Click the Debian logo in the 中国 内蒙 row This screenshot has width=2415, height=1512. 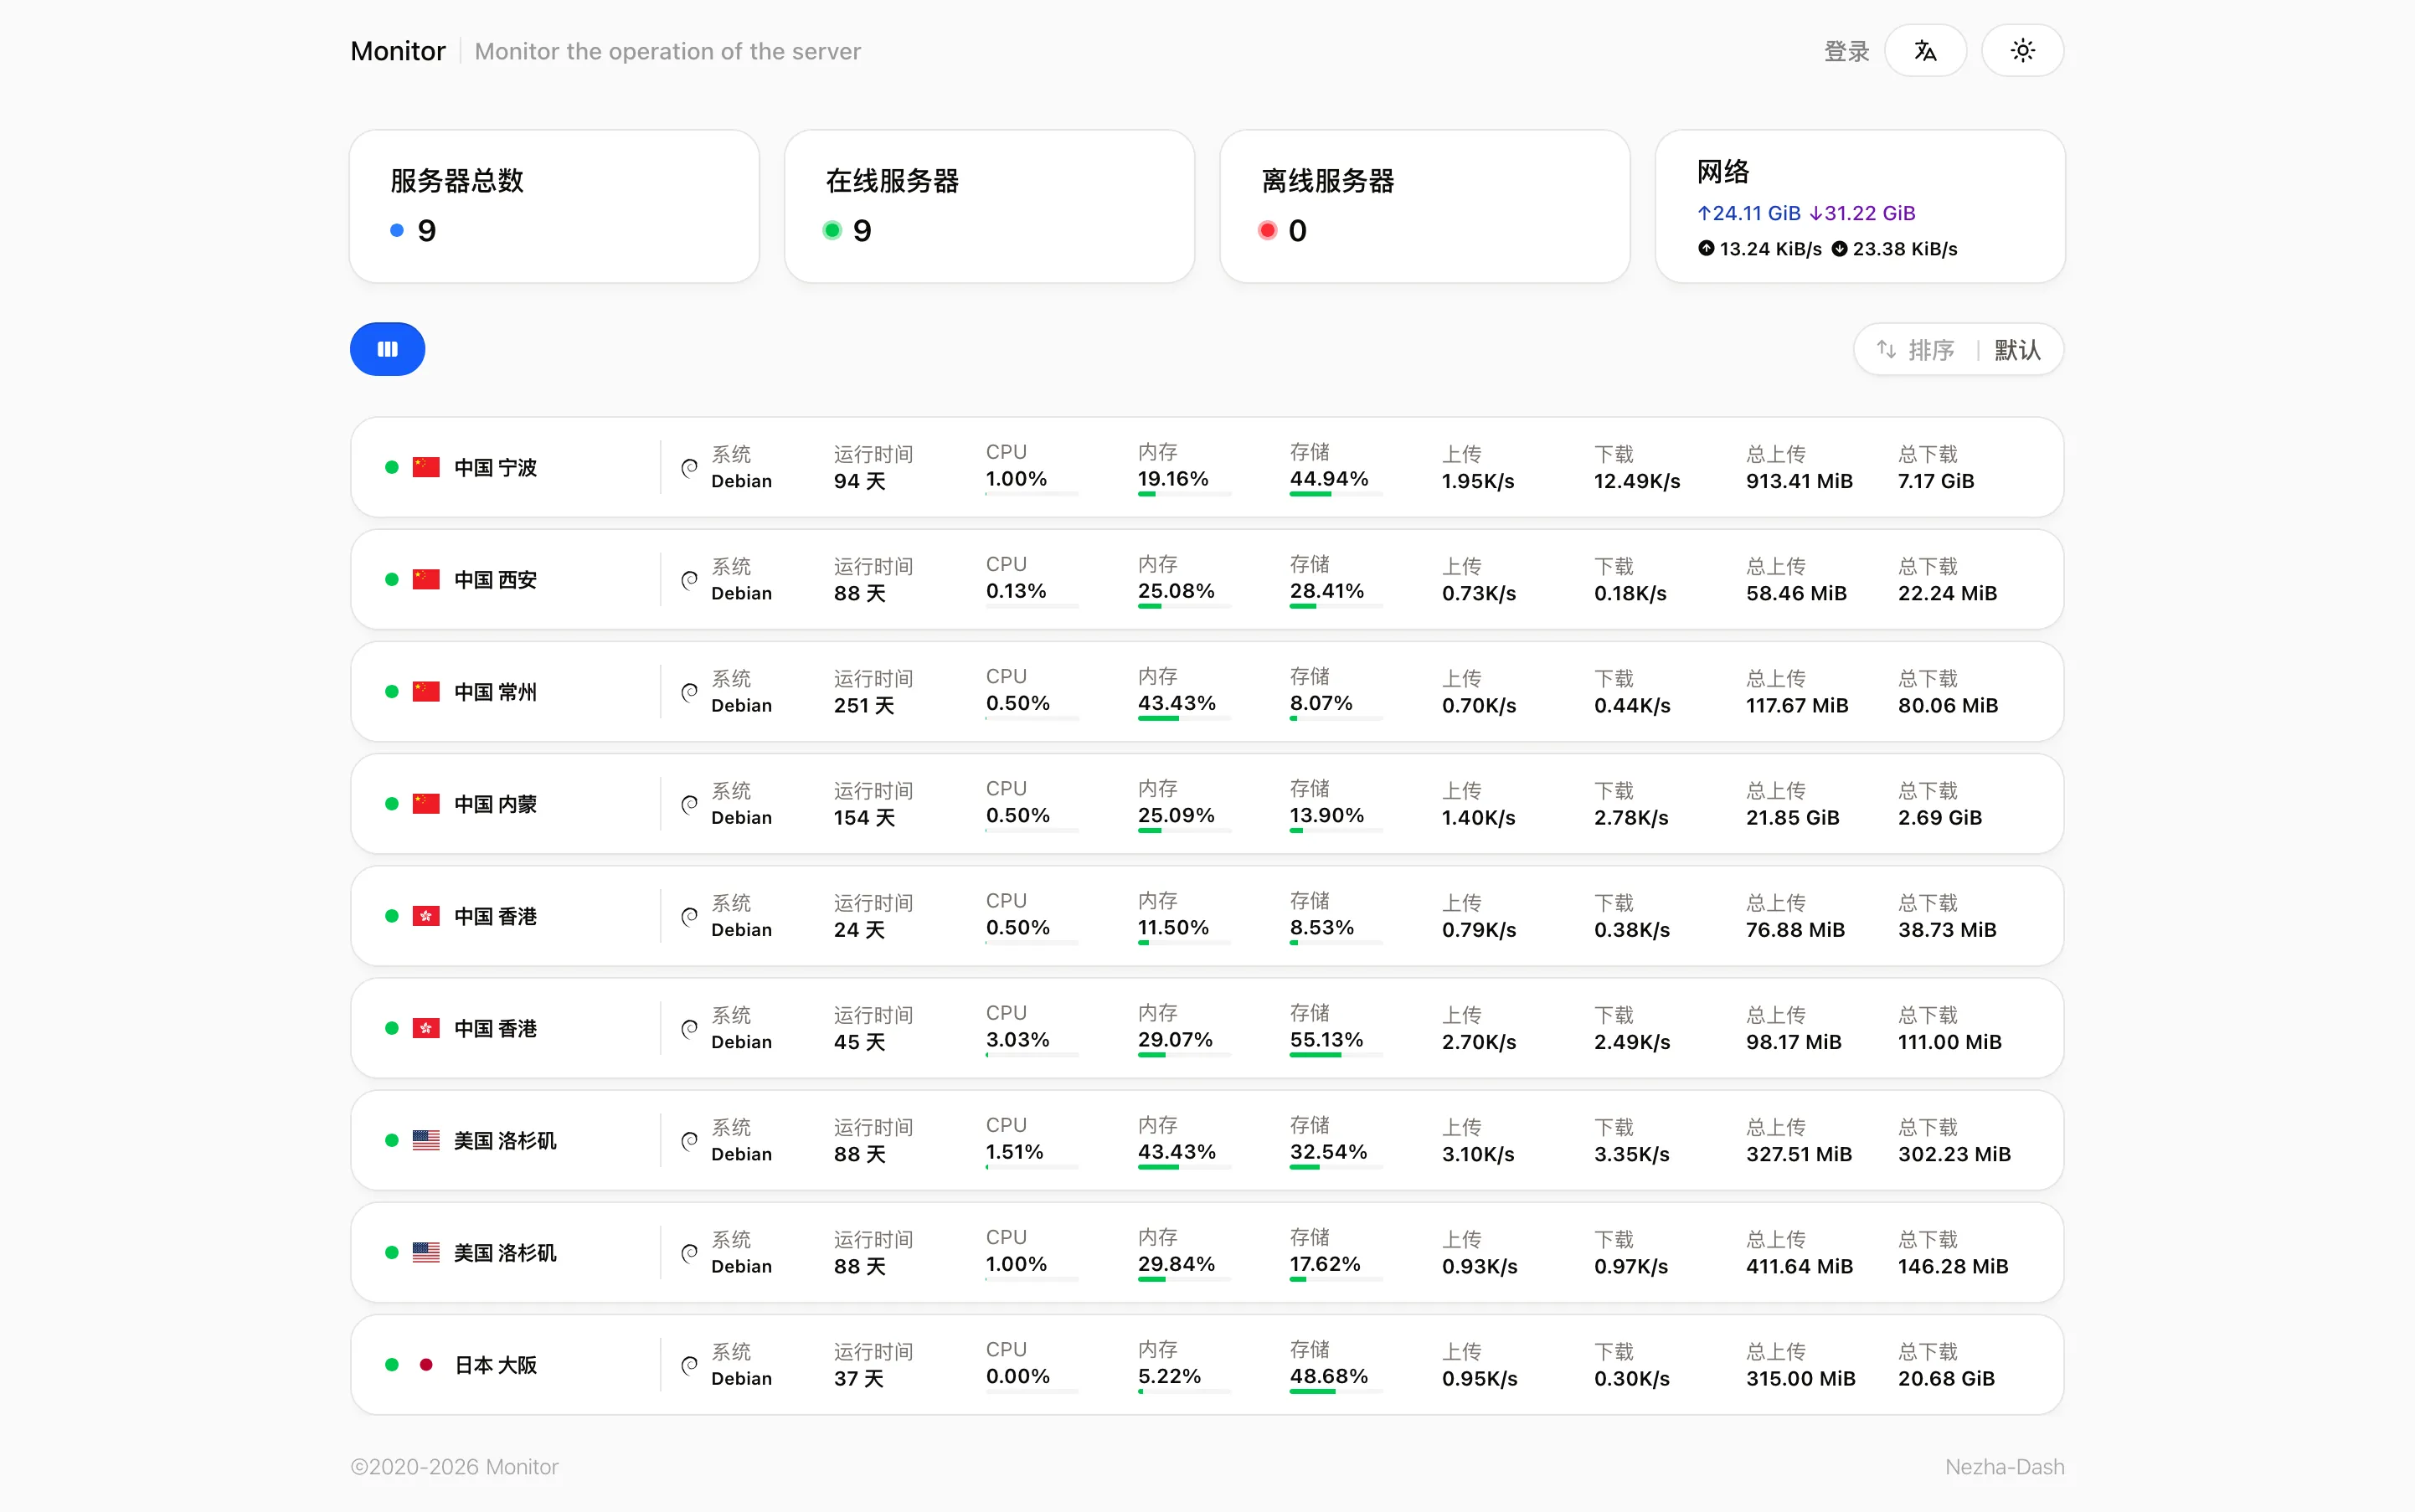689,804
